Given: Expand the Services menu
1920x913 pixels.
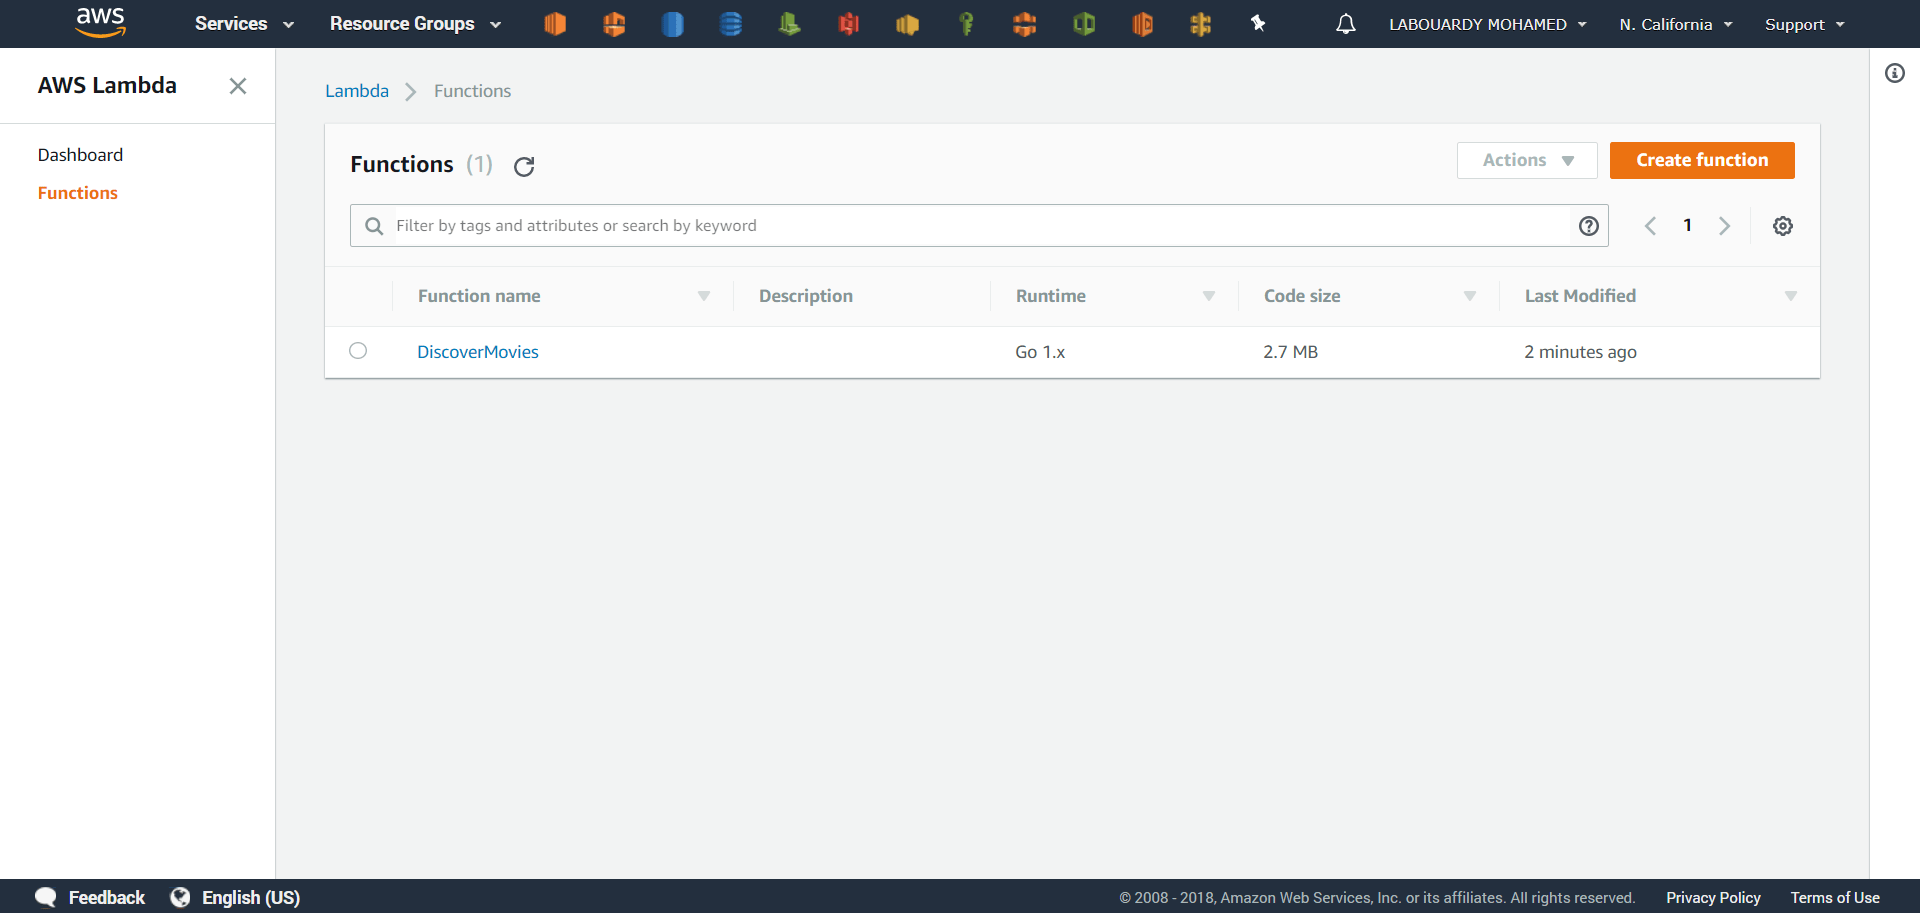Looking at the screenshot, I should 244,24.
